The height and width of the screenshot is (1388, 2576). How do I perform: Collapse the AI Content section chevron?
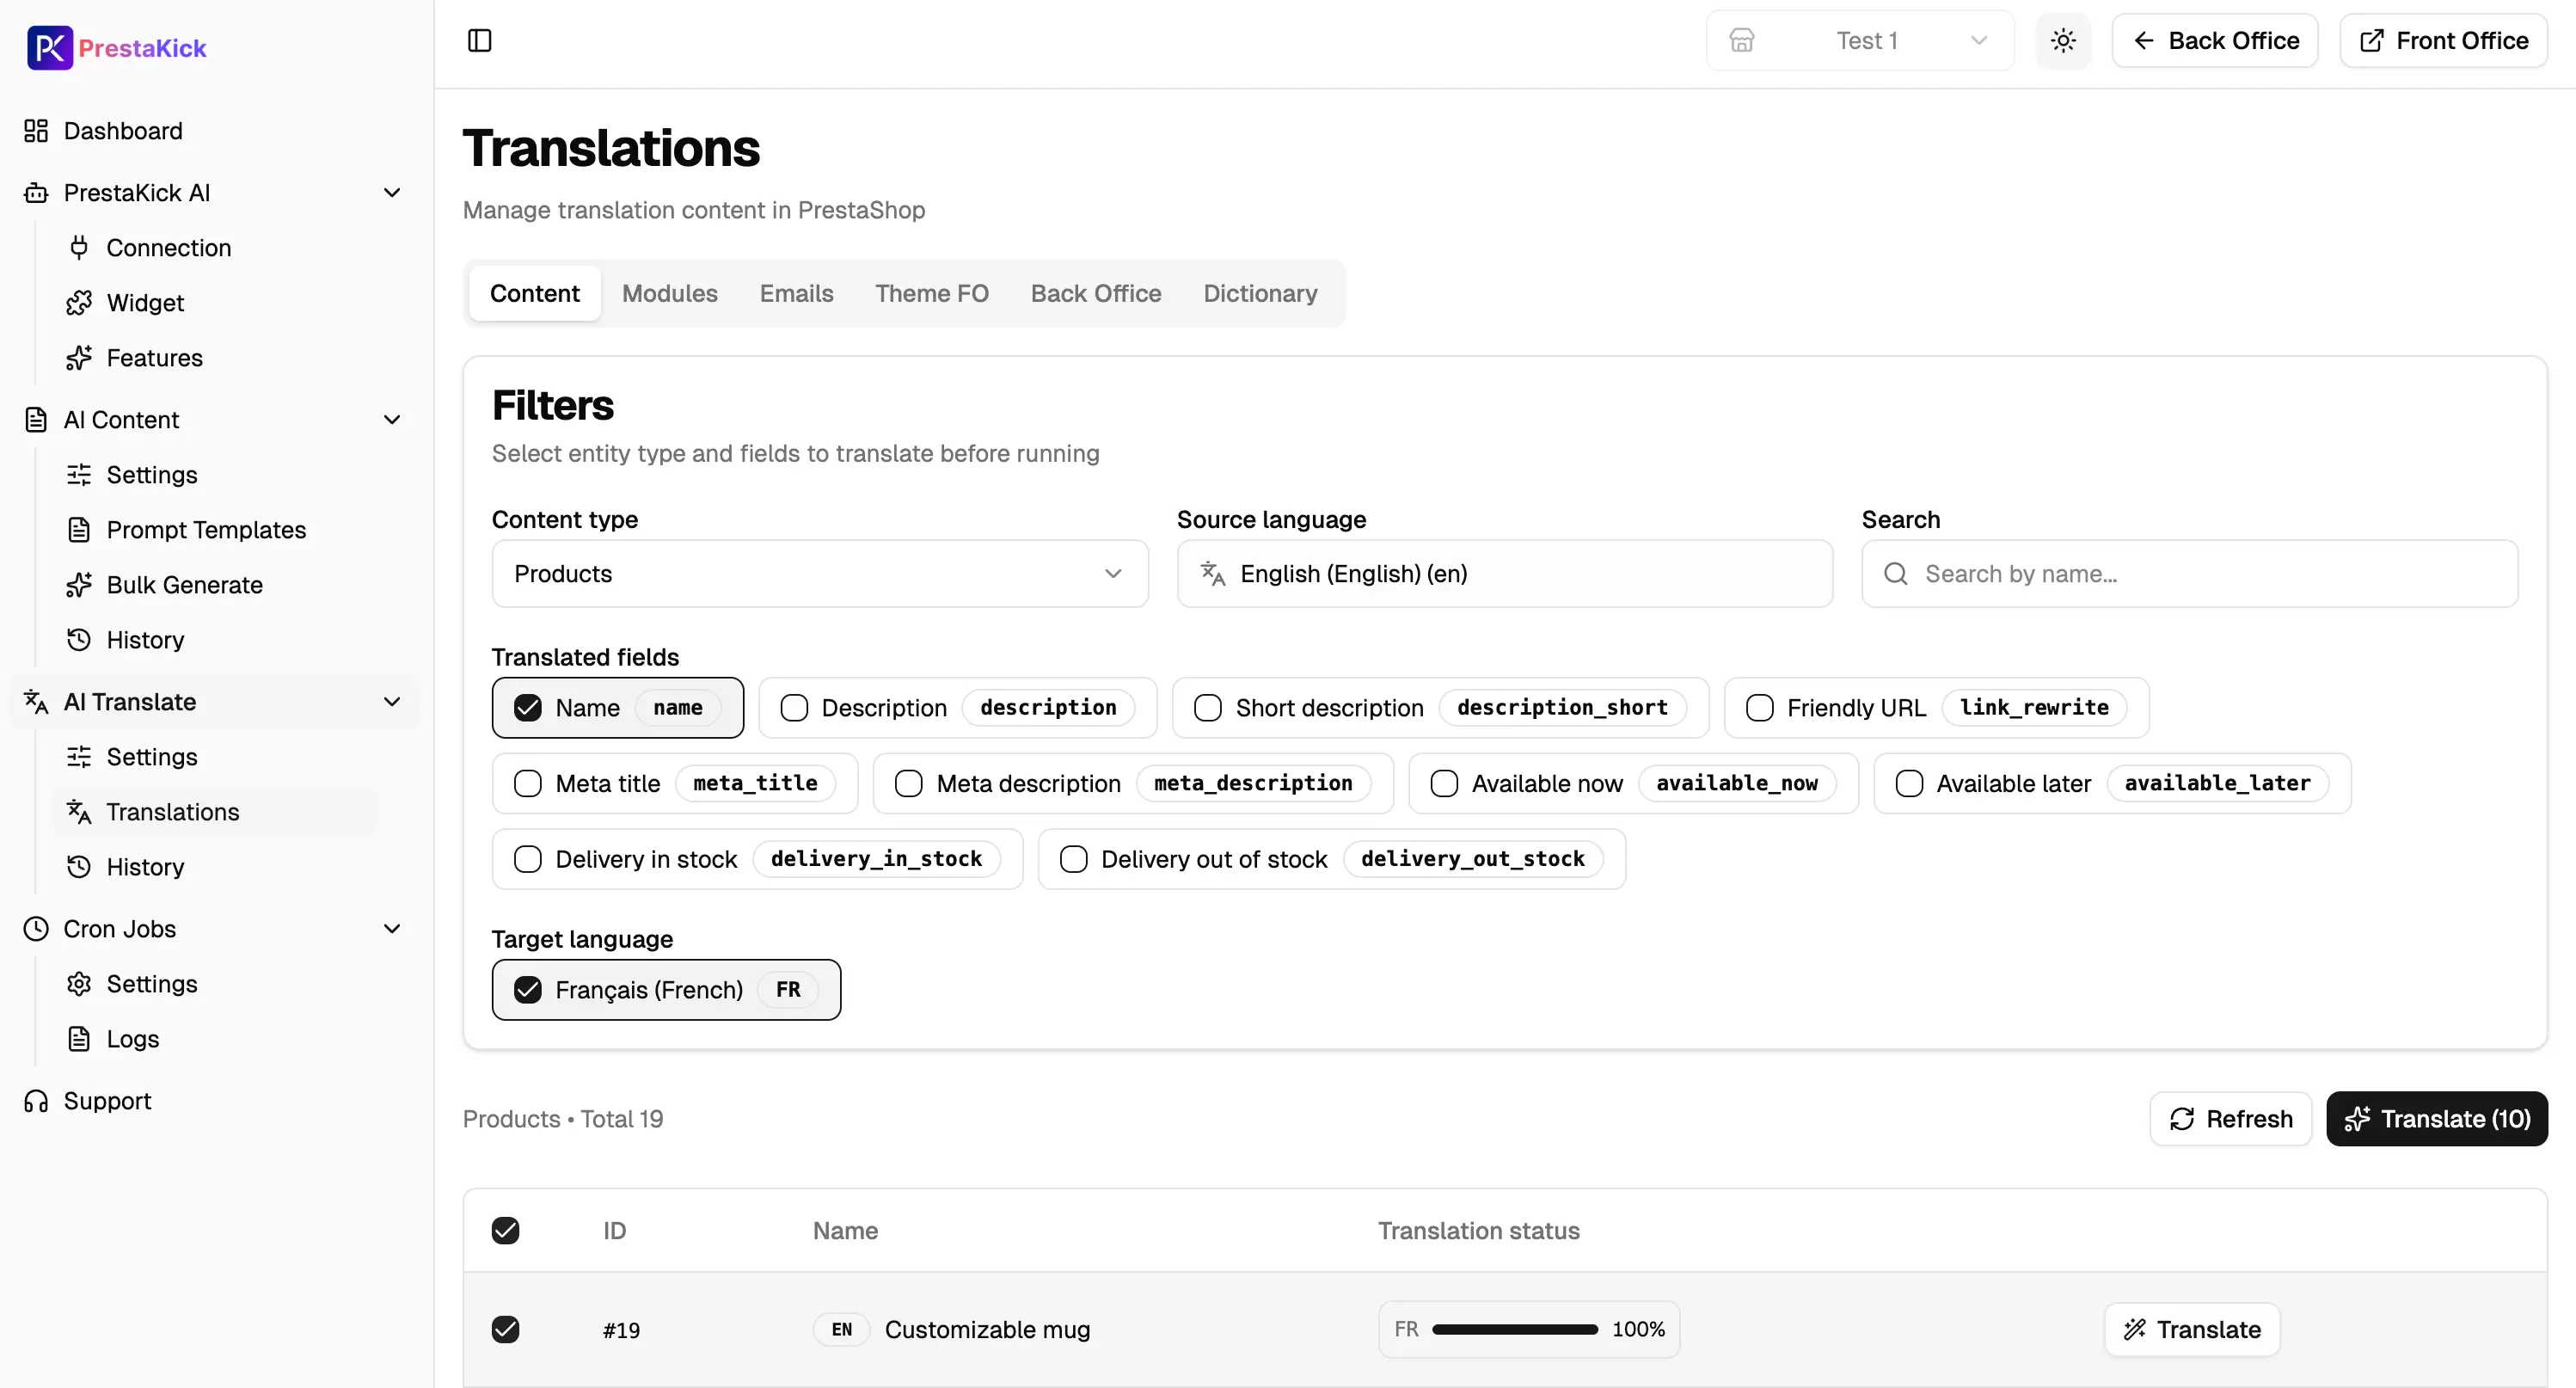(392, 420)
